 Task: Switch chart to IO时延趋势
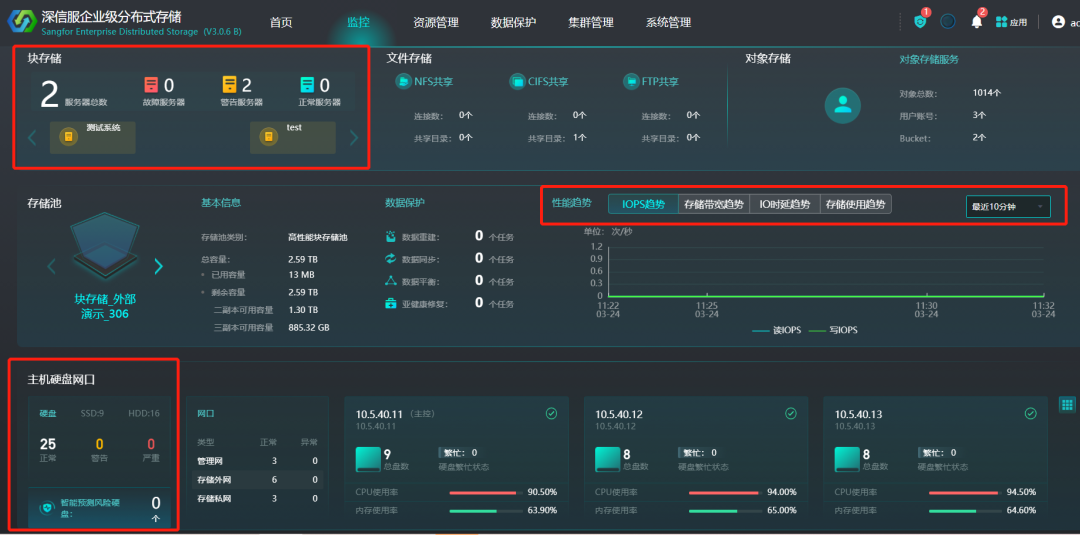pos(784,205)
